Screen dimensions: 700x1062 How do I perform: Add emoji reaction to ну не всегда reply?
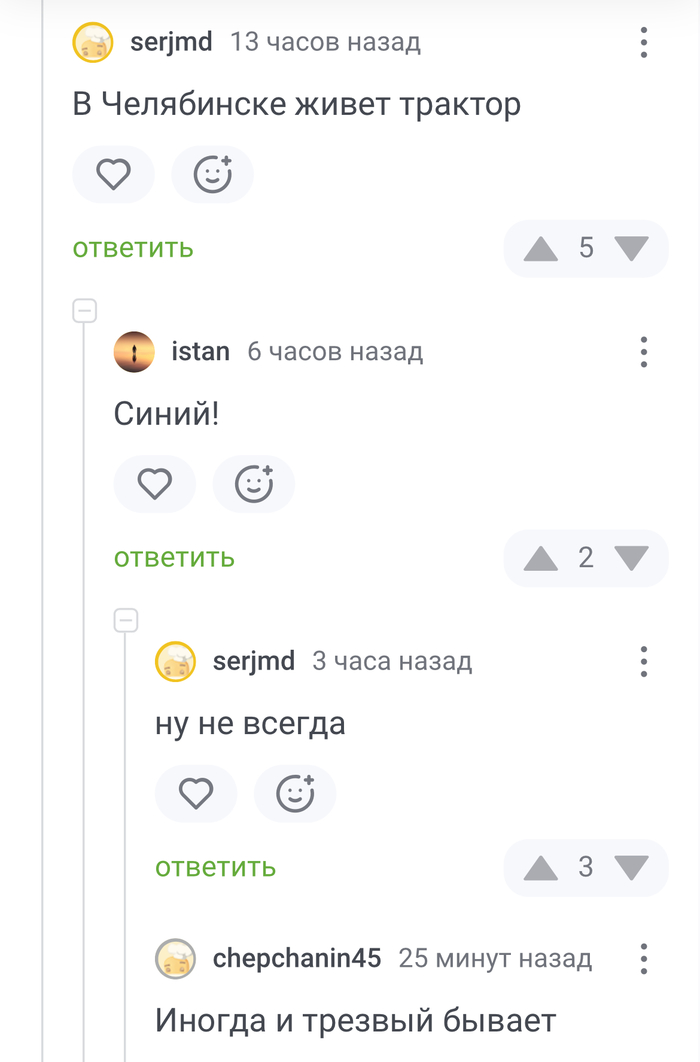294,793
